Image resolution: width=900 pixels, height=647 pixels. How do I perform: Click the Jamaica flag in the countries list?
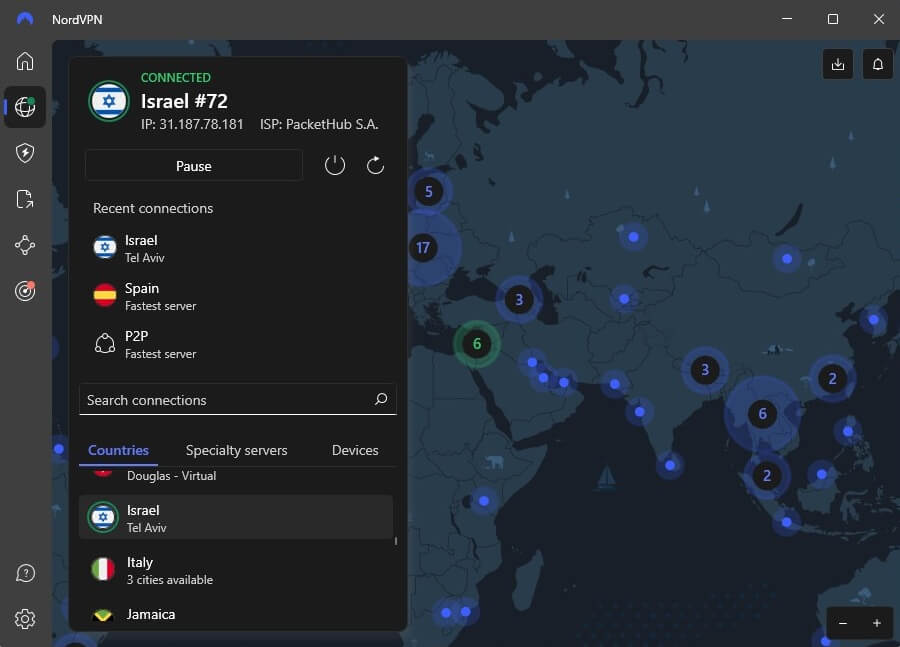tap(103, 616)
